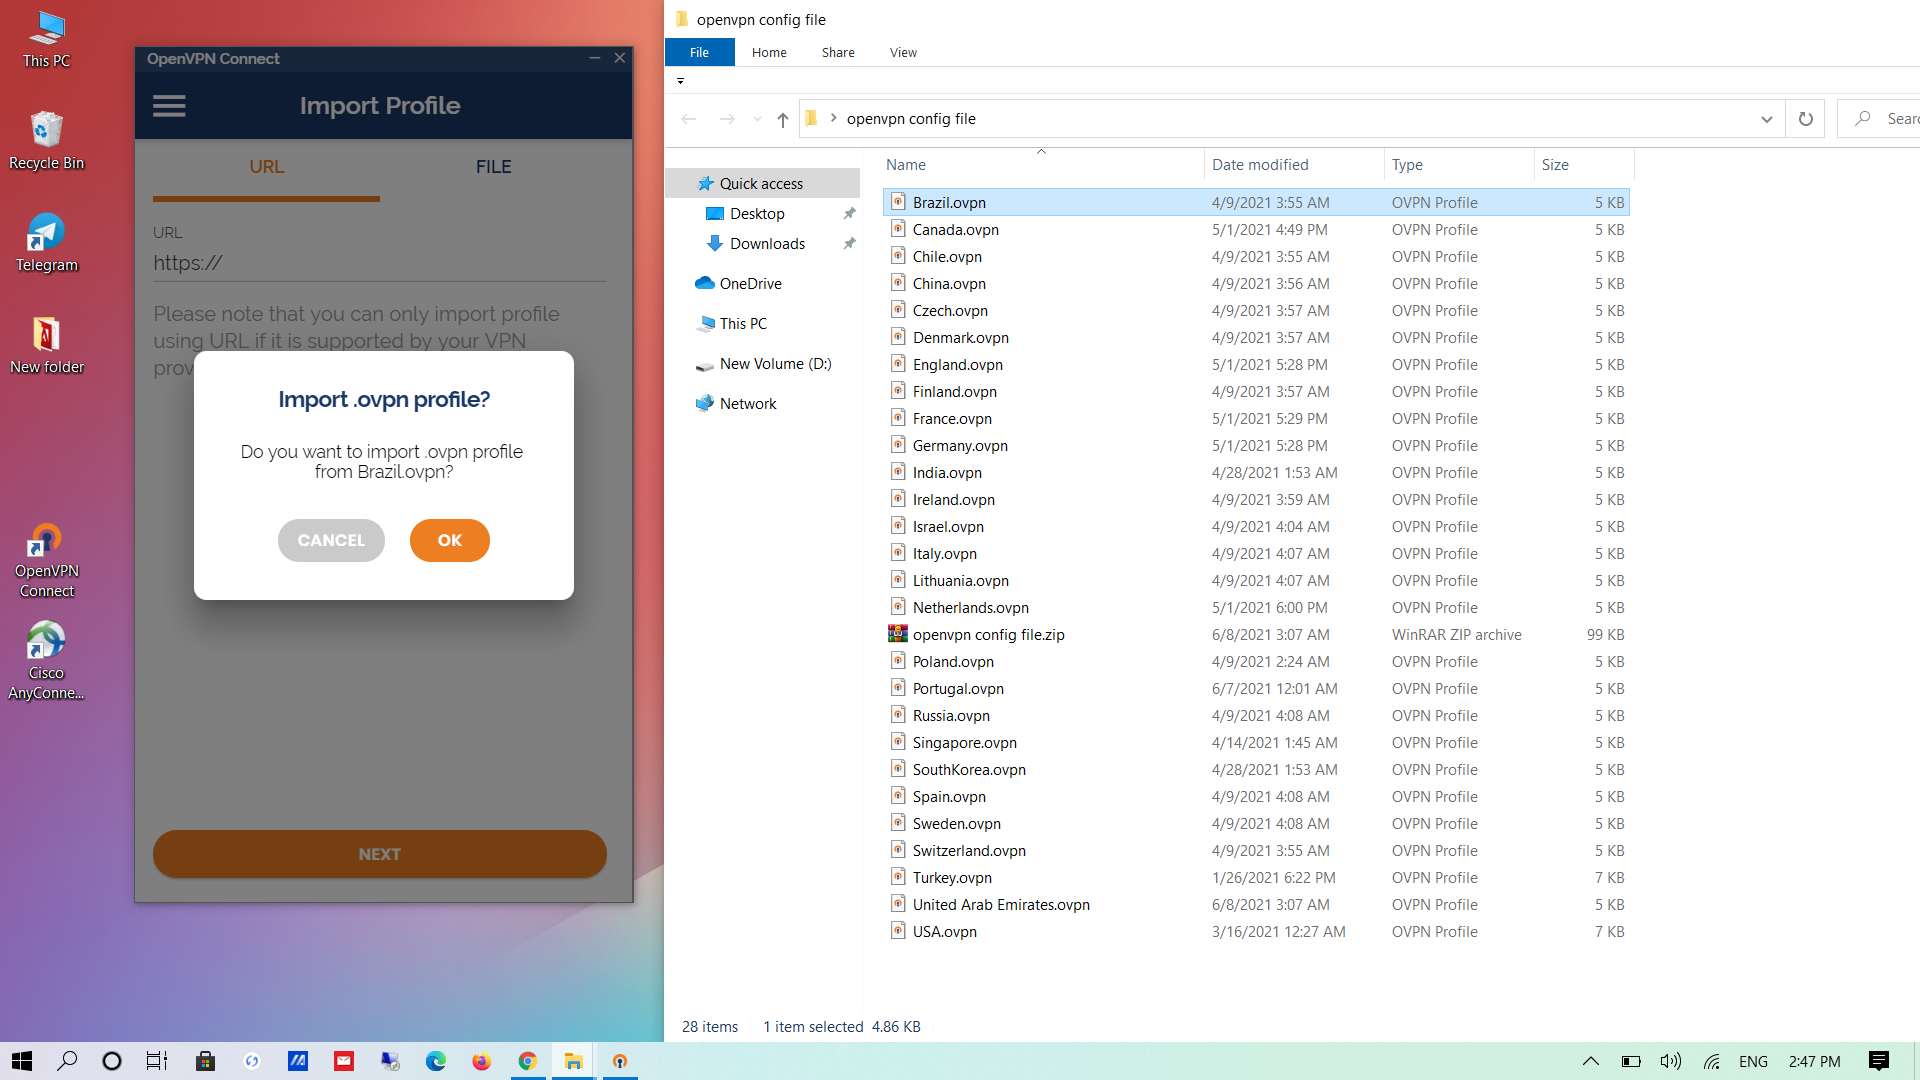Click the Back arrow in File Explorer
This screenshot has height=1080, width=1920.
click(689, 119)
